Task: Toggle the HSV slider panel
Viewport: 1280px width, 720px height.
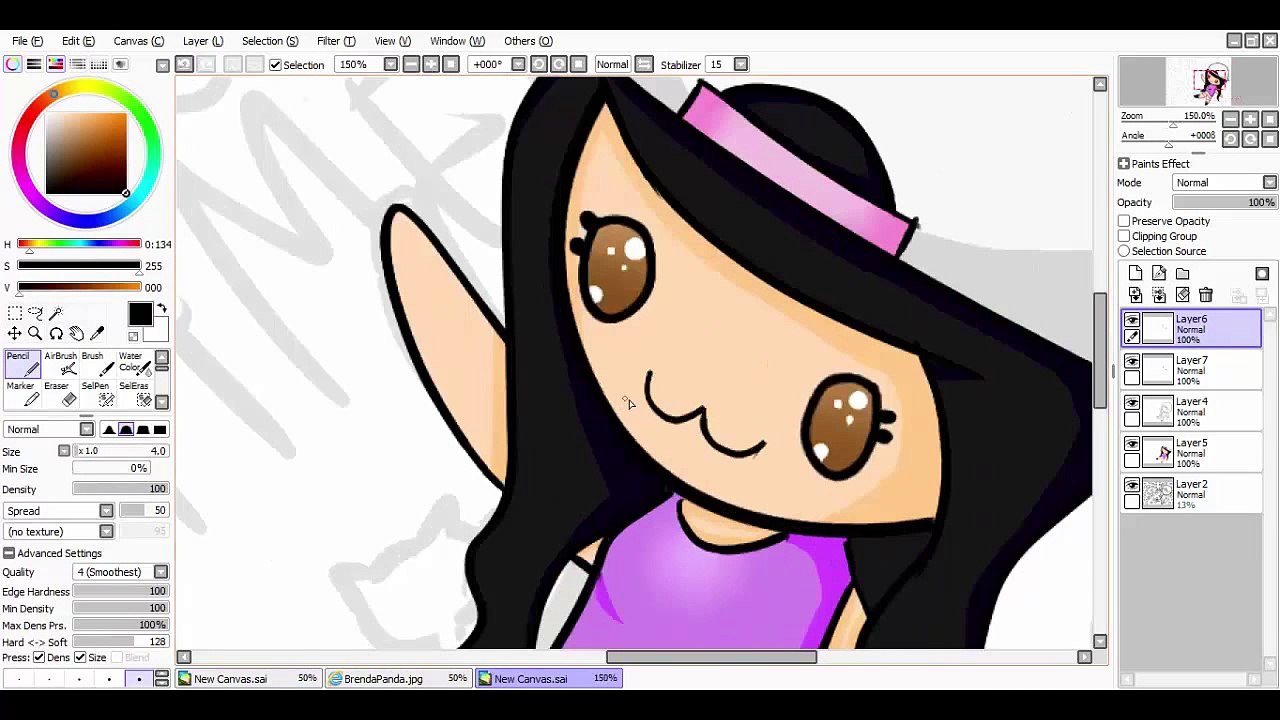Action: pos(56,64)
